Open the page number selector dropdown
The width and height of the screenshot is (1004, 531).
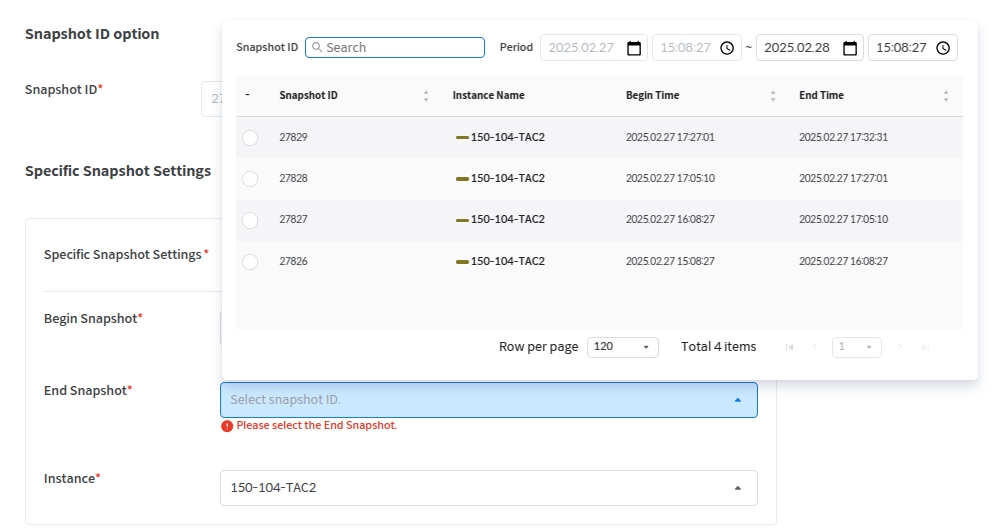click(856, 347)
